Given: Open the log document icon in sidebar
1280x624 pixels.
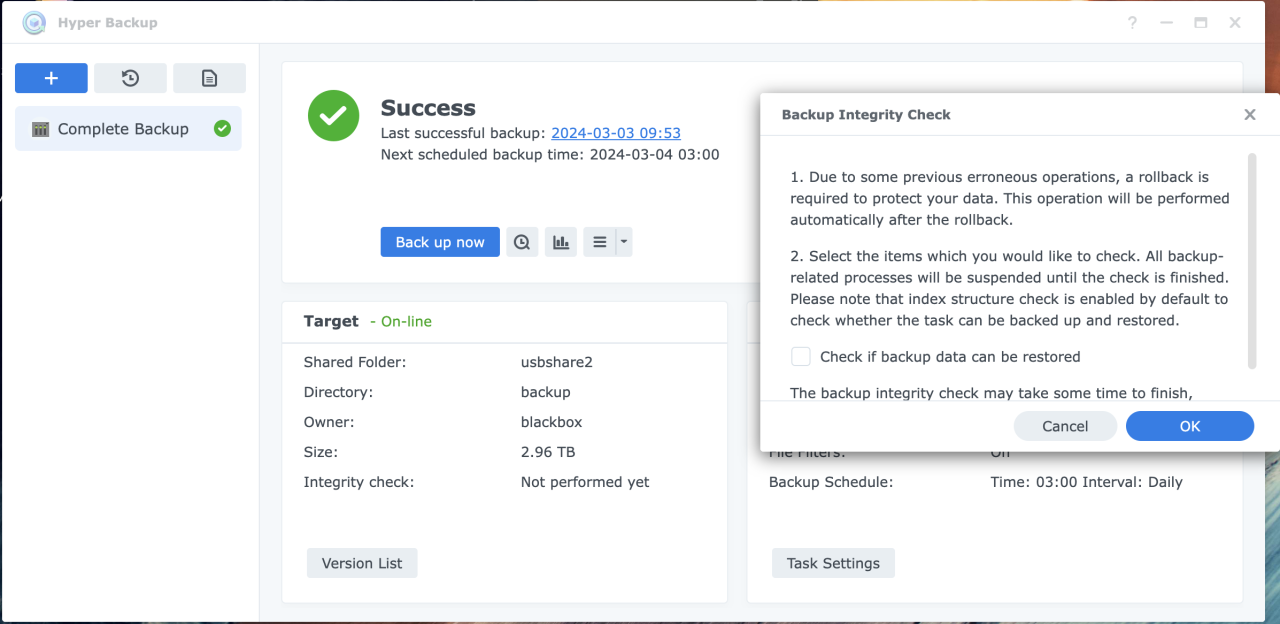Looking at the screenshot, I should [209, 78].
